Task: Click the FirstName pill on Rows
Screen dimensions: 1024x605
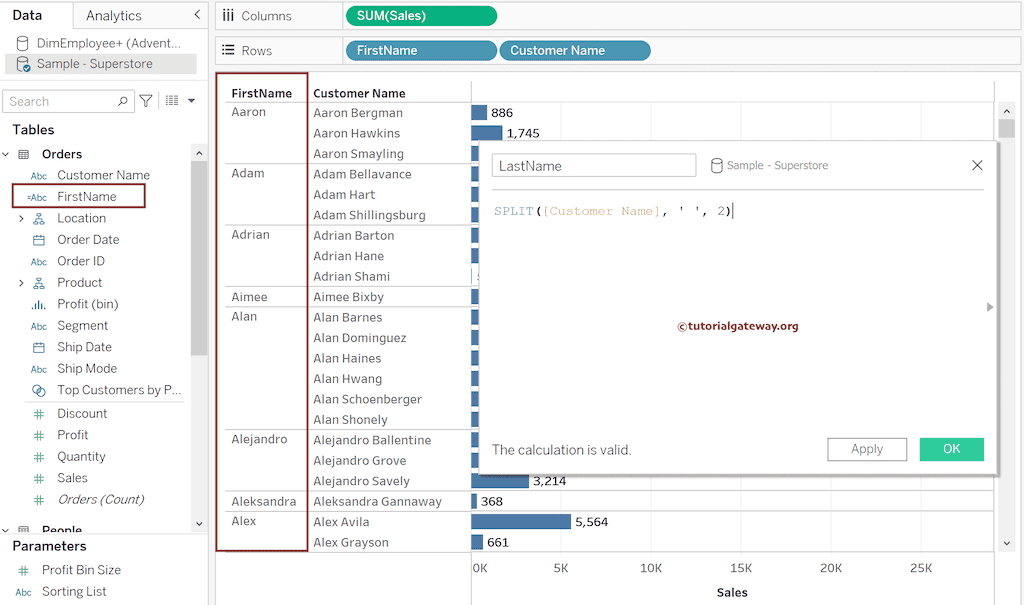Action: coord(421,50)
